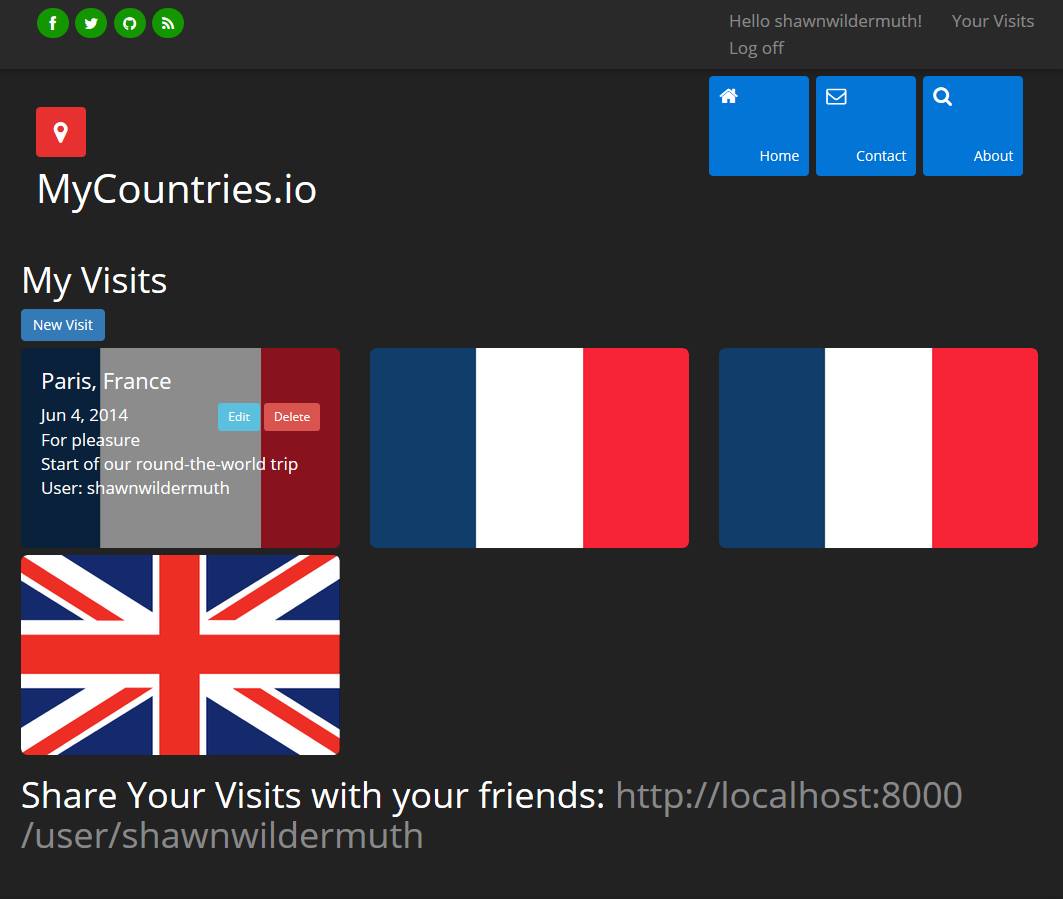The height and width of the screenshot is (899, 1063).
Task: Open the GitHub social icon
Action: [129, 23]
